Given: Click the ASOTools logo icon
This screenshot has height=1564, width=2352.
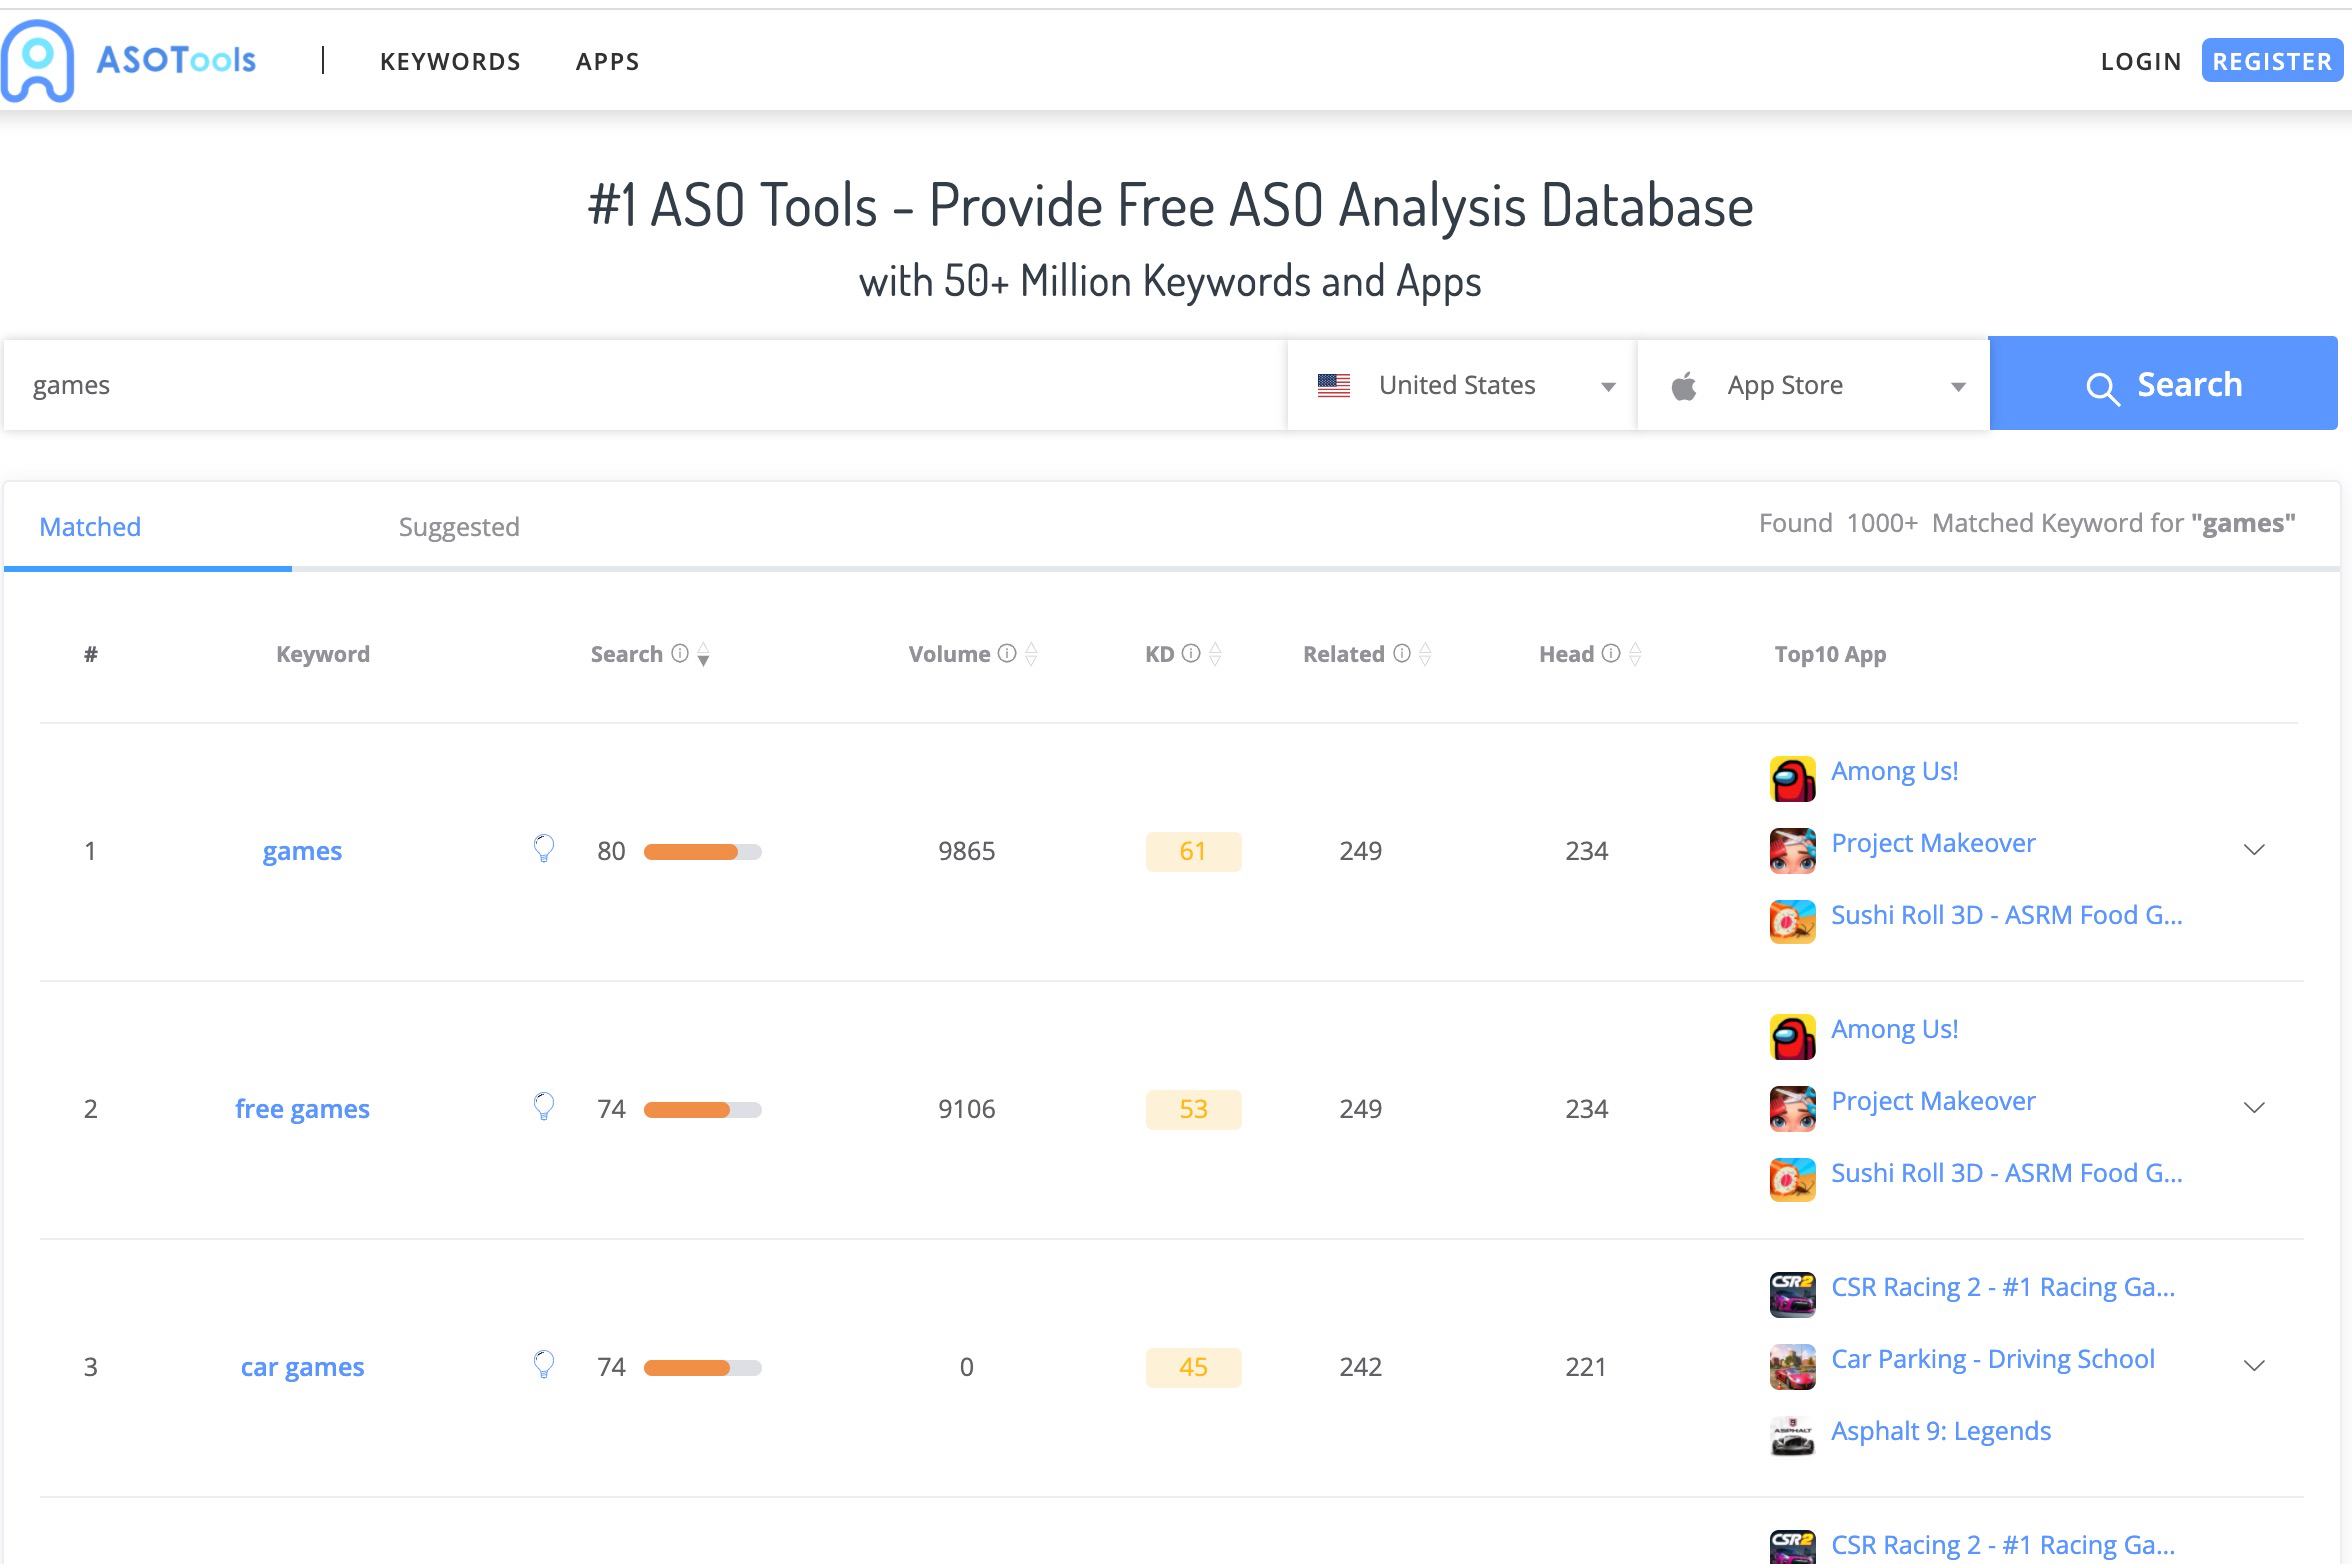Looking at the screenshot, I should [x=38, y=60].
